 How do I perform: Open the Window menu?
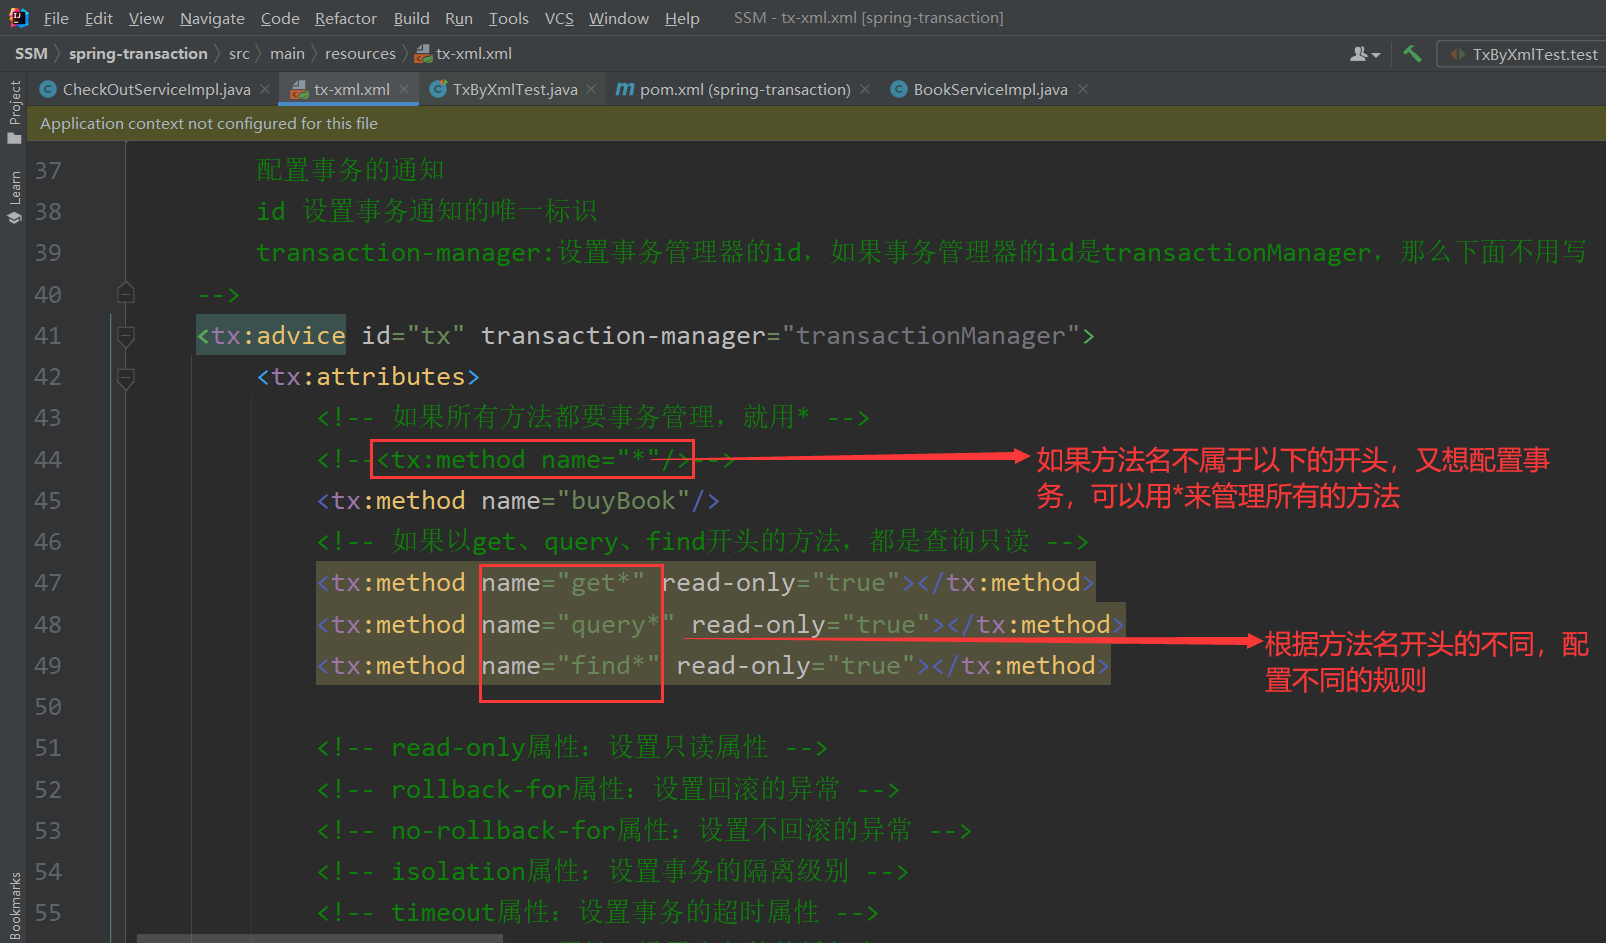[x=618, y=18]
